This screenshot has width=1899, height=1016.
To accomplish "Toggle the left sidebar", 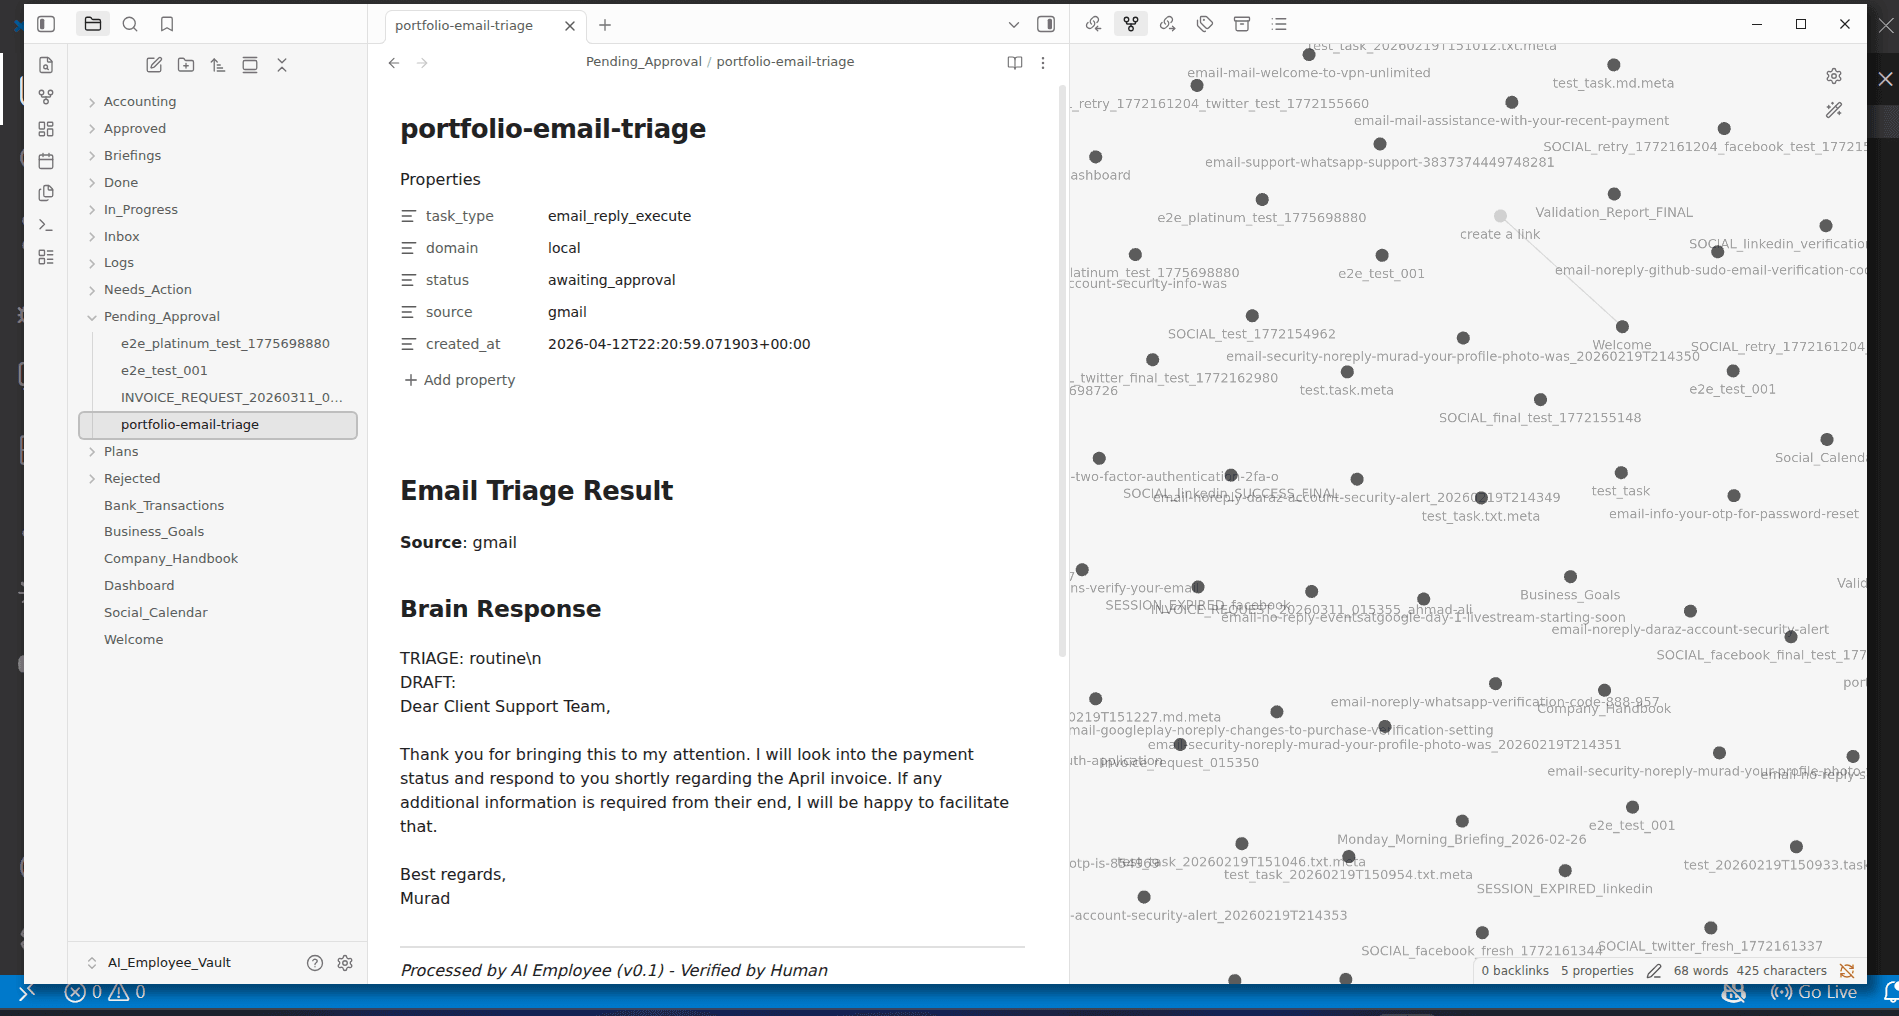I will pyautogui.click(x=46, y=24).
